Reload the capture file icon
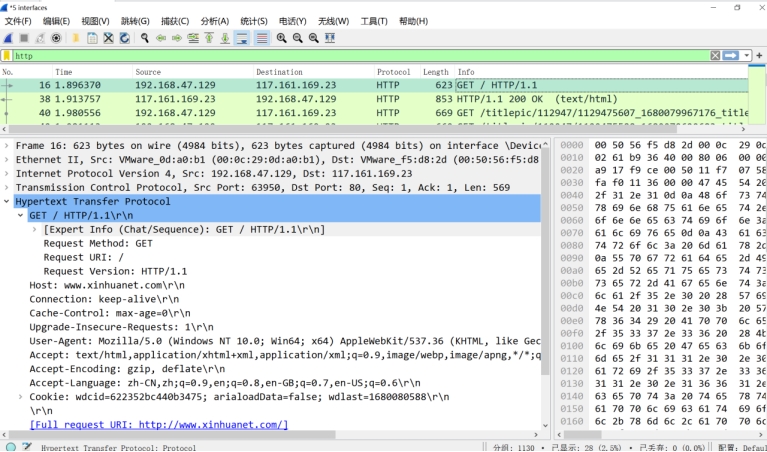Screen dimensions: 767x452 point(124,38)
